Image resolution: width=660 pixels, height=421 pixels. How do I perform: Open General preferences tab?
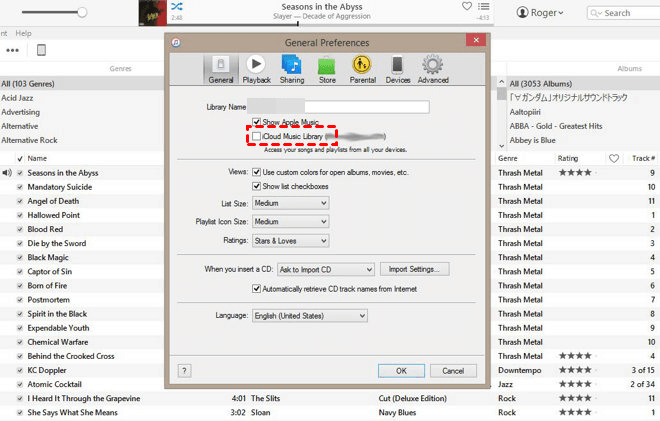[x=221, y=69]
